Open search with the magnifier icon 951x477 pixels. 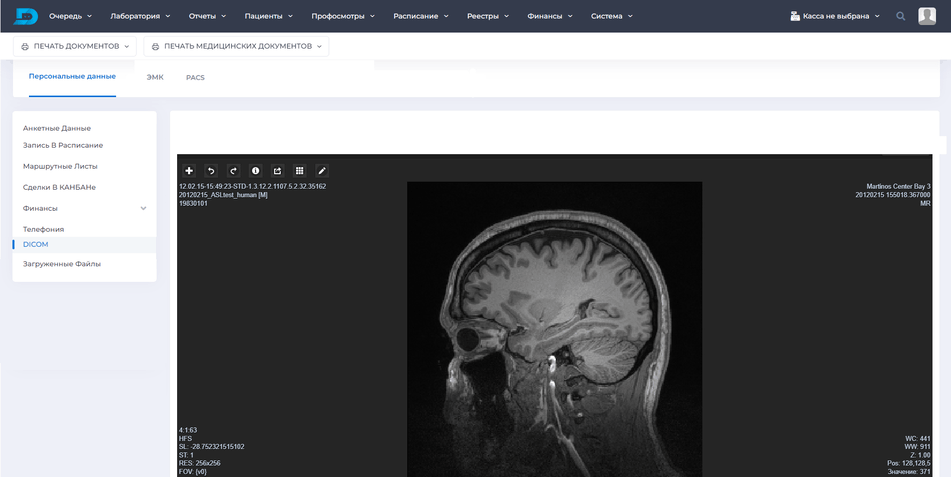tap(901, 16)
